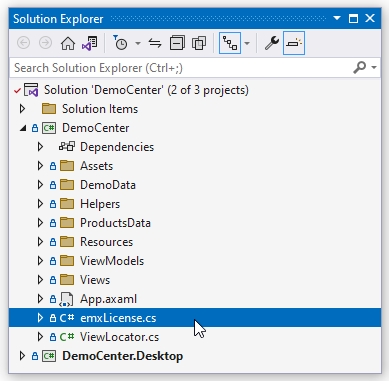Click the DemoCenter.Desktop project icon

coord(49,356)
